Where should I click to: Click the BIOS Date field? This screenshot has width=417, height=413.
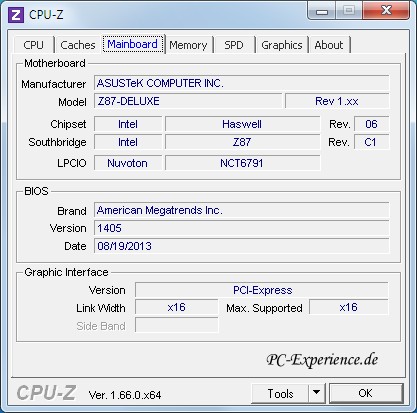241,246
